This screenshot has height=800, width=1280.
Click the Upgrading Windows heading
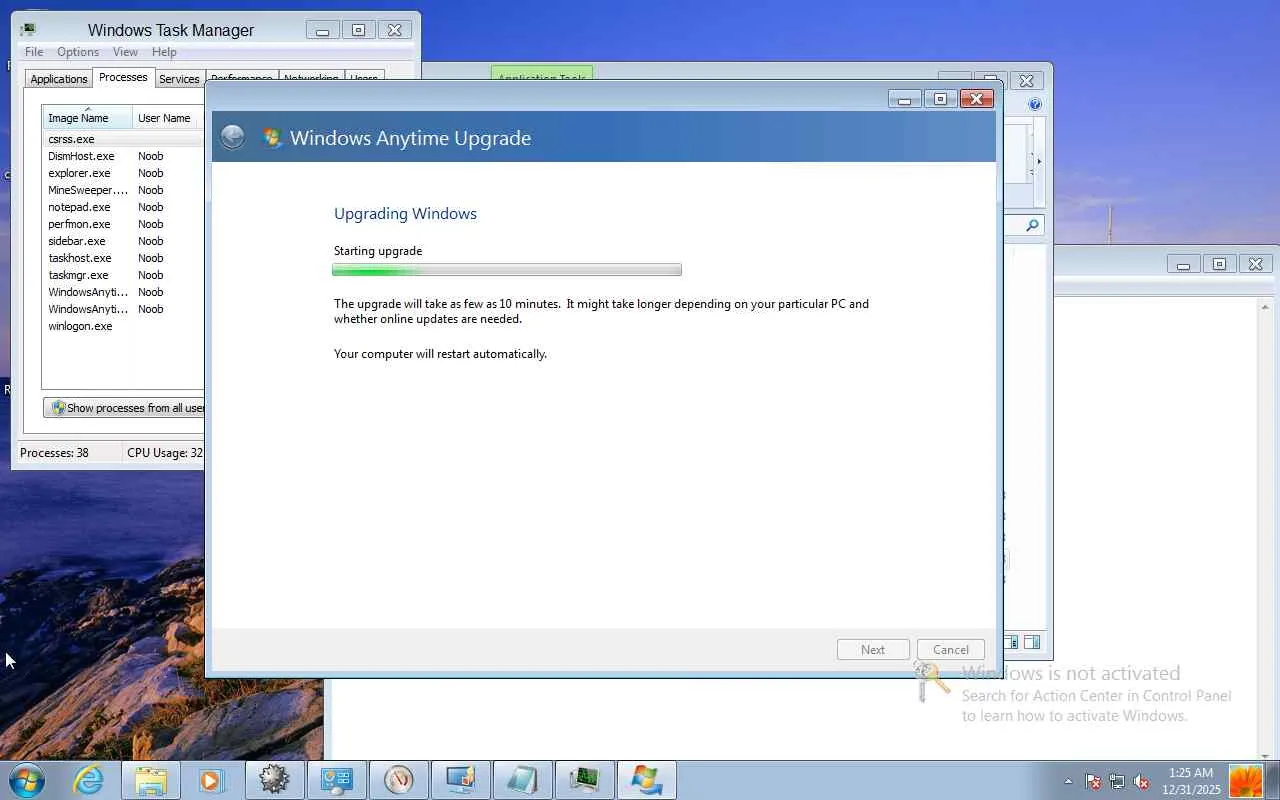click(405, 213)
